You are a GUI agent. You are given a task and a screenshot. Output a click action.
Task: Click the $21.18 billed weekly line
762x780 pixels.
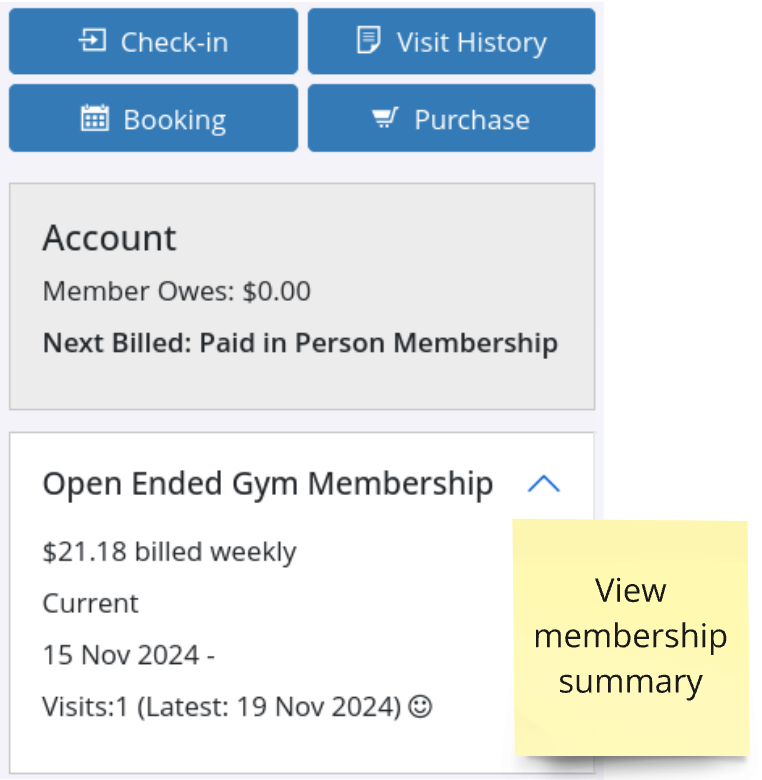tap(170, 552)
